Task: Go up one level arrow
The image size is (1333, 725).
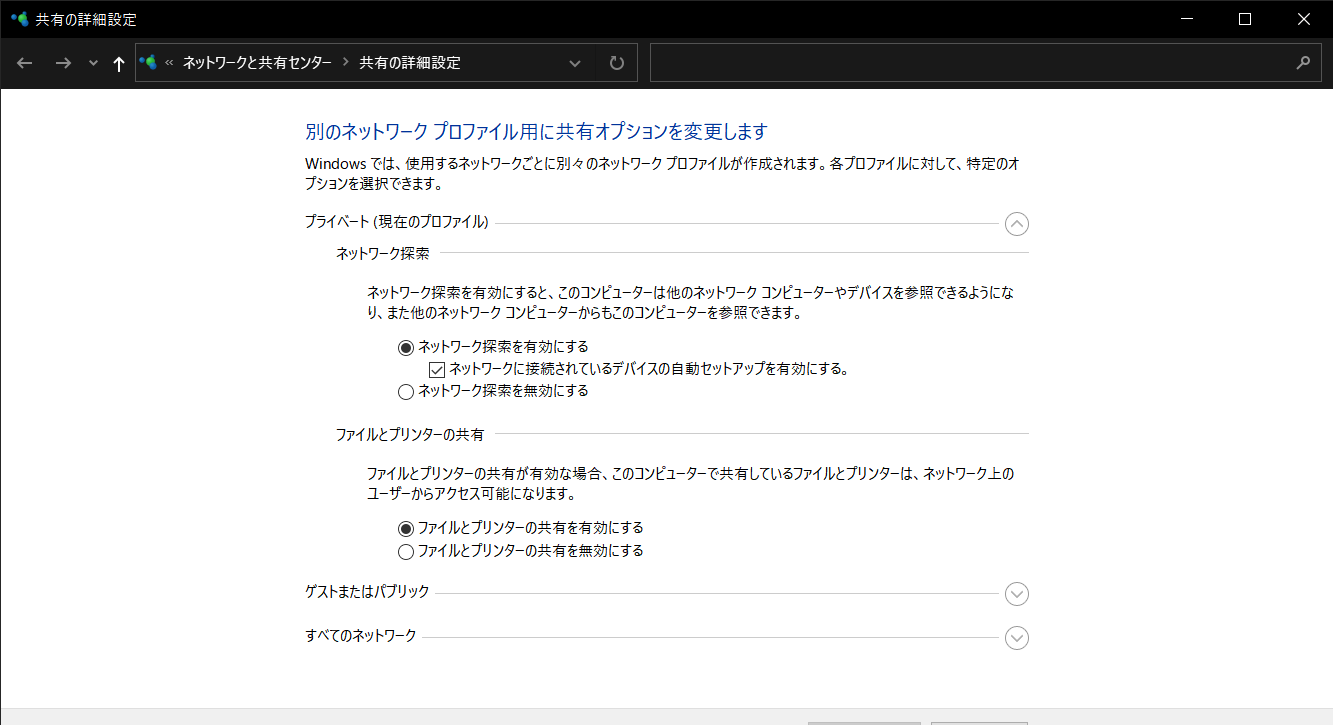Action: click(119, 63)
